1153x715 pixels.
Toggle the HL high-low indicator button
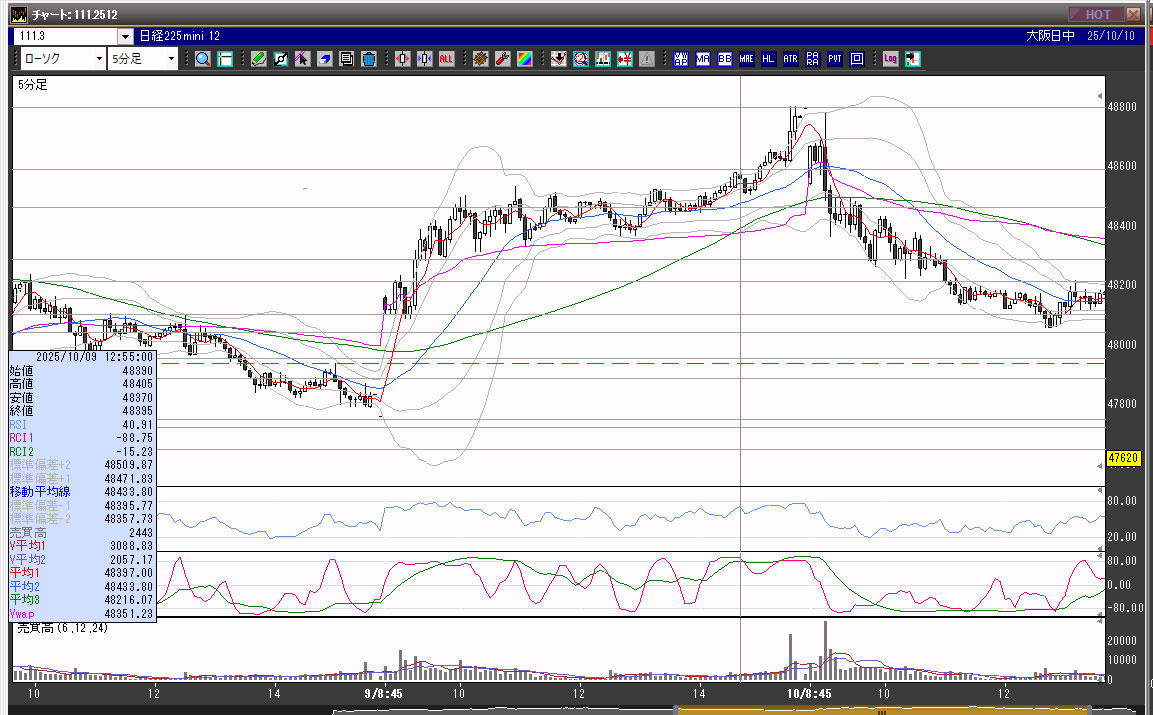pos(769,59)
